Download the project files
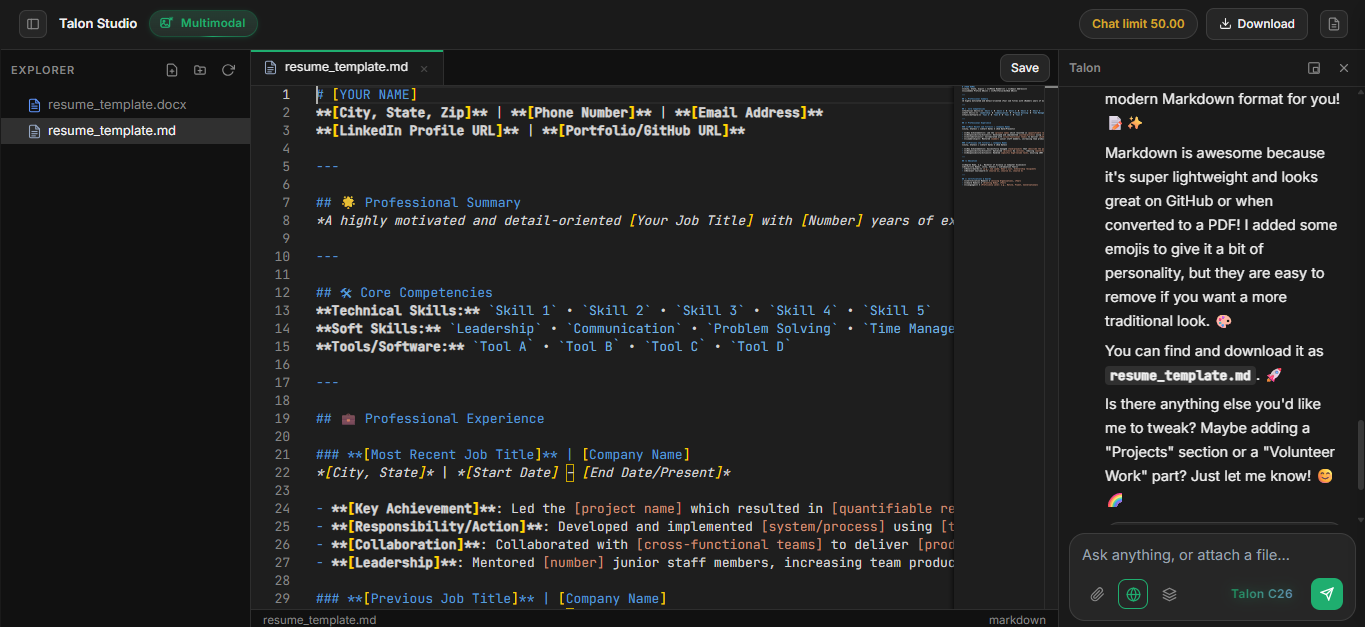The image size is (1365, 627). (x=1257, y=24)
